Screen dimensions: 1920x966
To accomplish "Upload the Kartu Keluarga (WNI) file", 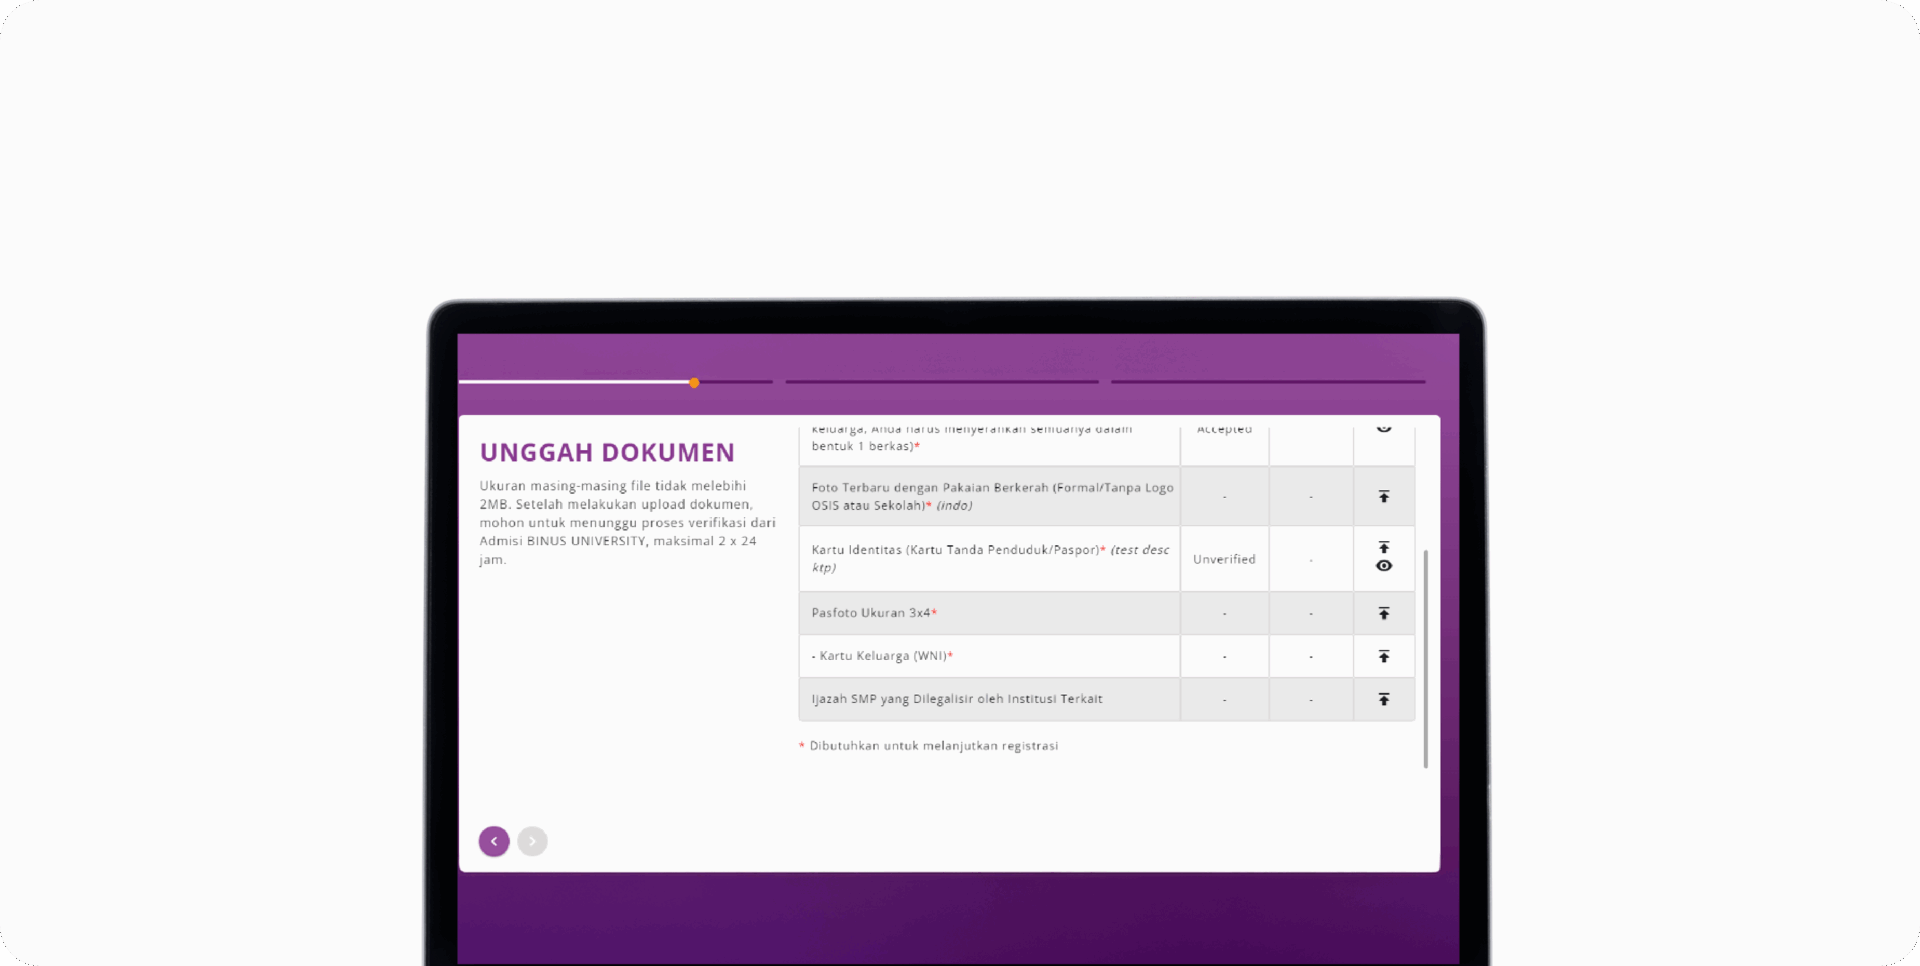I will 1384,656.
